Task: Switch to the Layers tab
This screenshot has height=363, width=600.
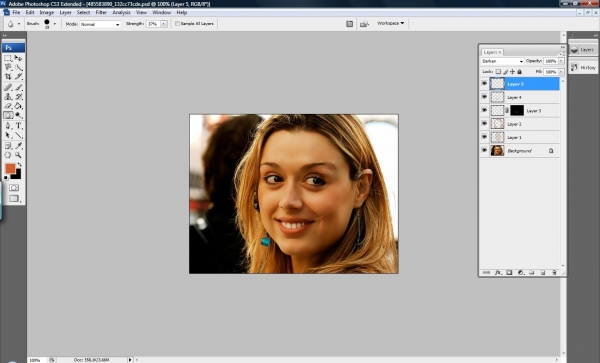Action: coord(492,52)
